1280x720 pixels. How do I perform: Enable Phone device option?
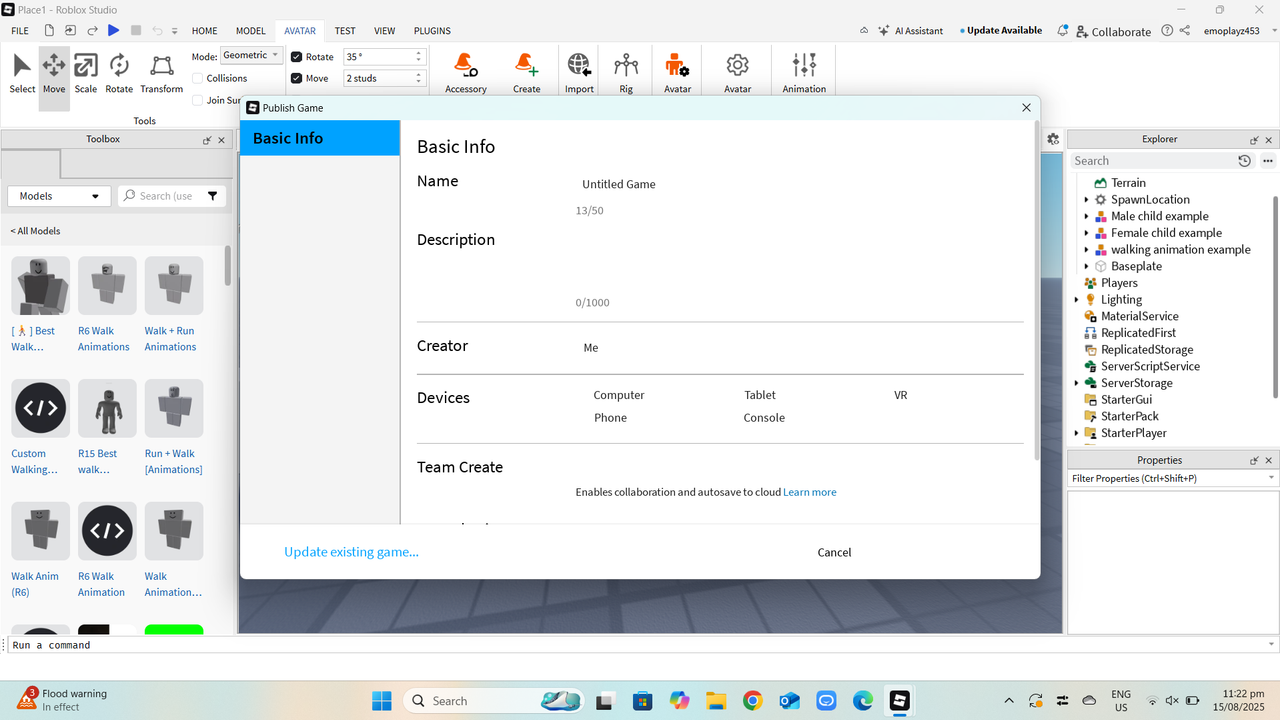point(610,418)
